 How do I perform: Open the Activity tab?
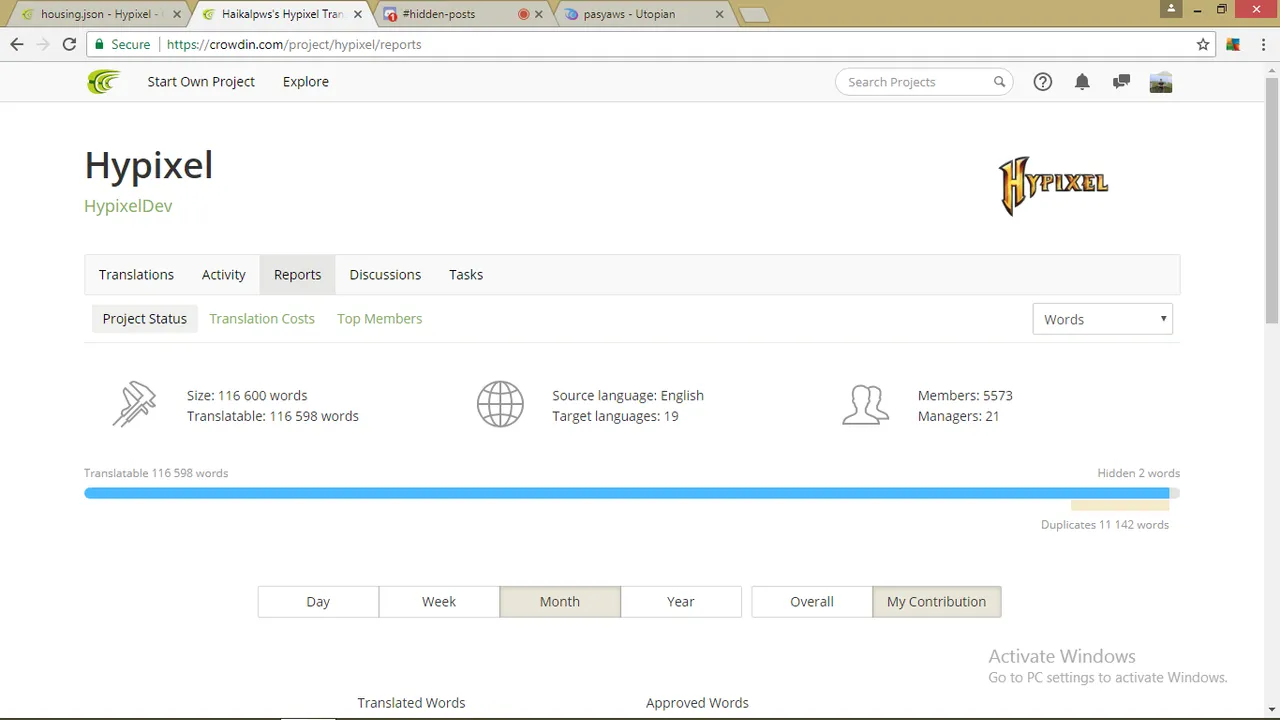coord(224,274)
